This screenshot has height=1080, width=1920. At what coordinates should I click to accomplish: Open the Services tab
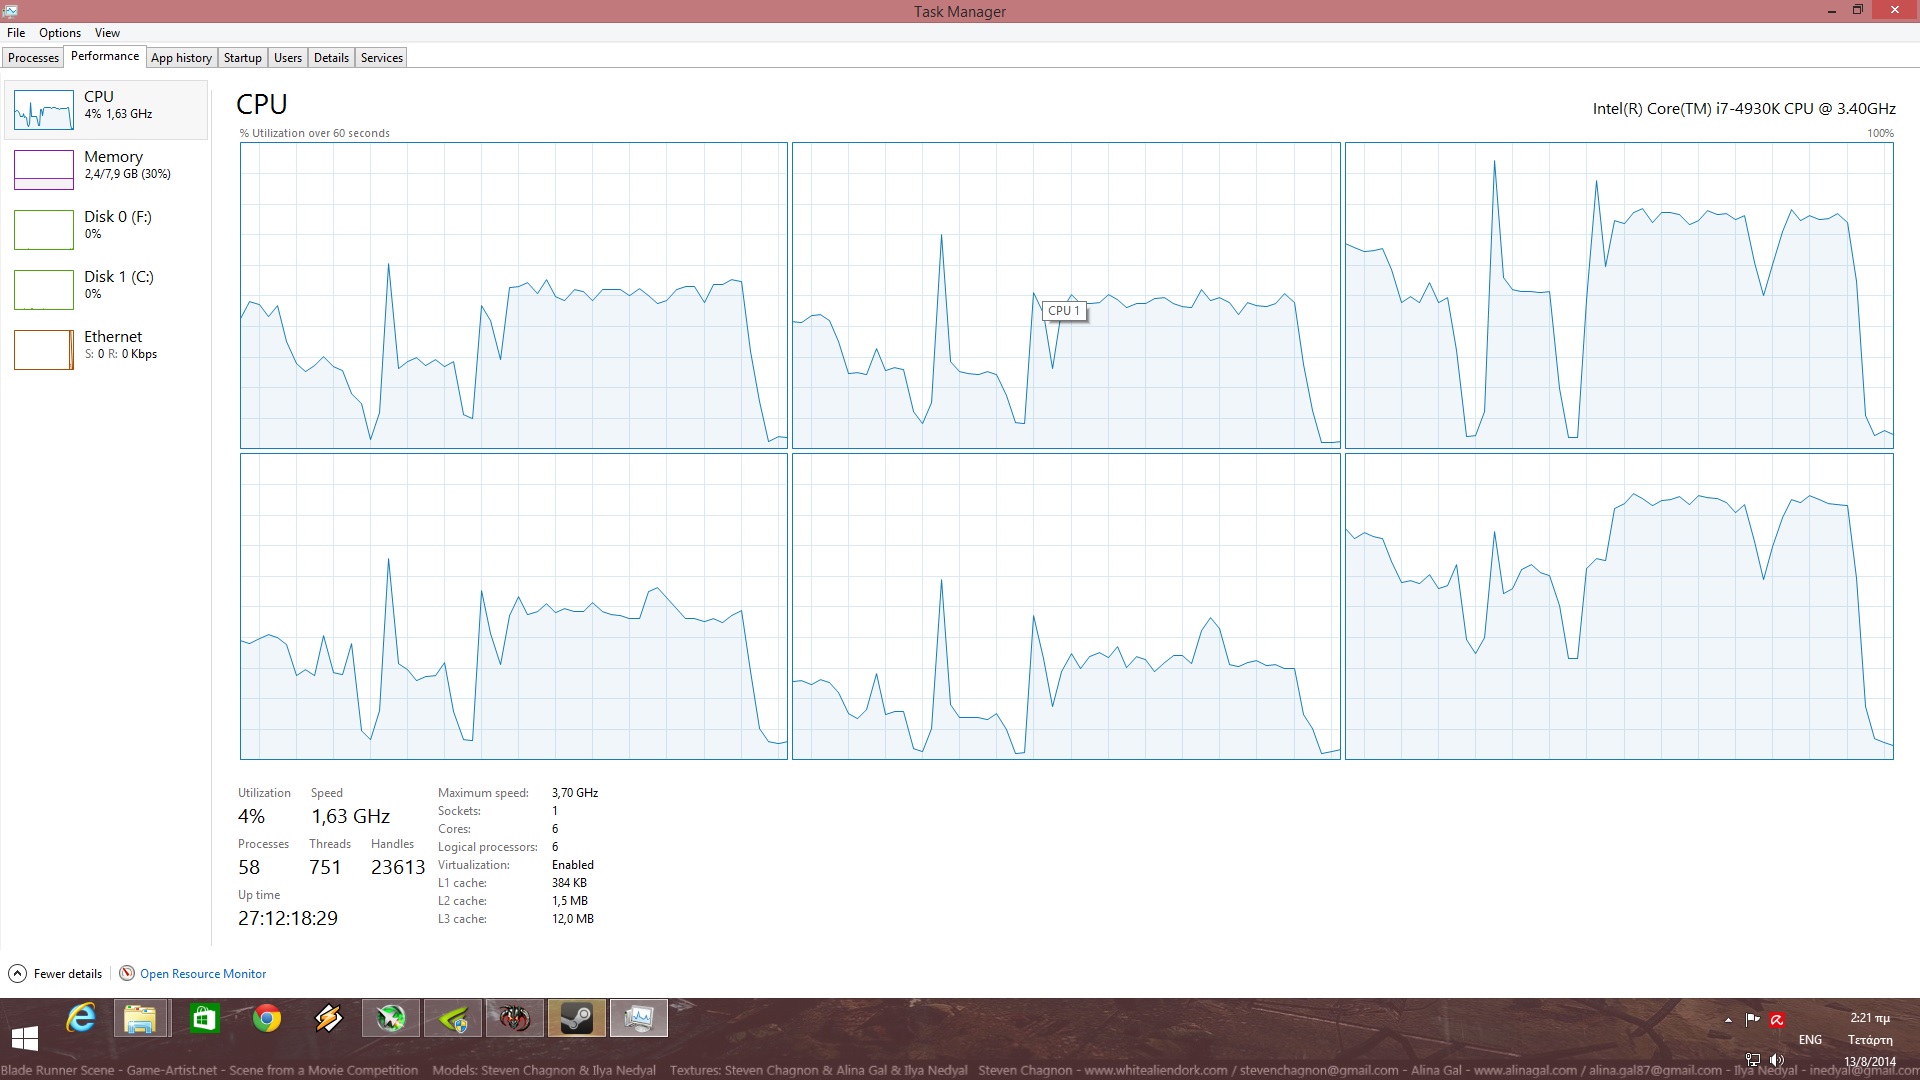click(x=381, y=58)
